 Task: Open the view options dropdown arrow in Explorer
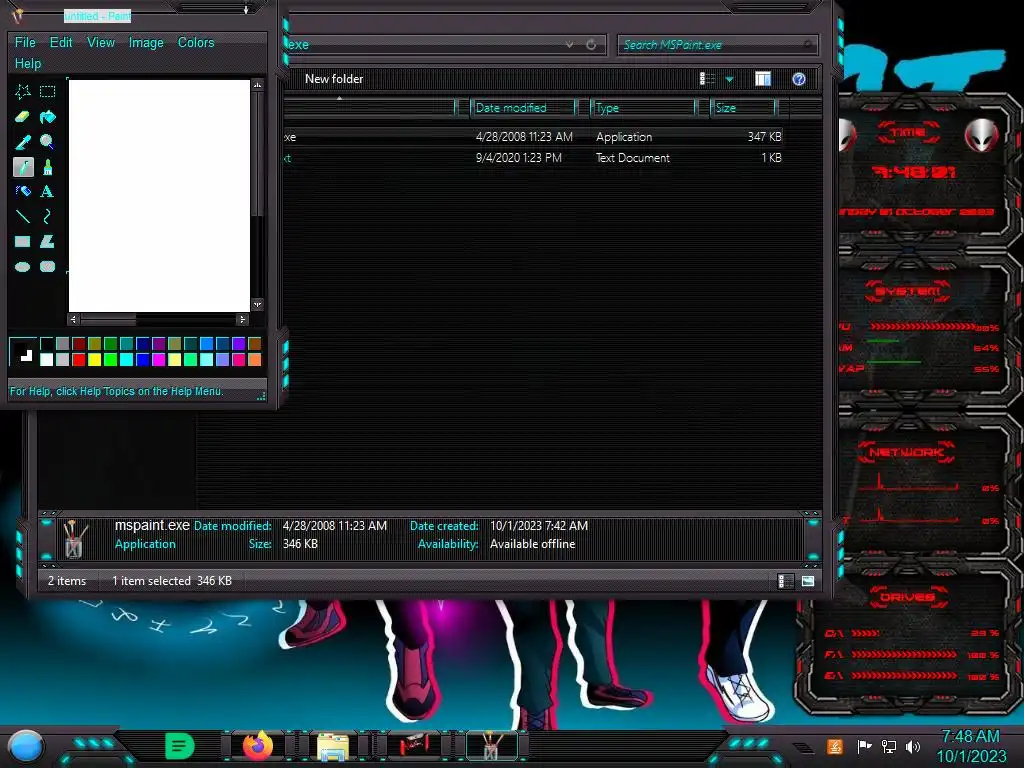(x=729, y=80)
